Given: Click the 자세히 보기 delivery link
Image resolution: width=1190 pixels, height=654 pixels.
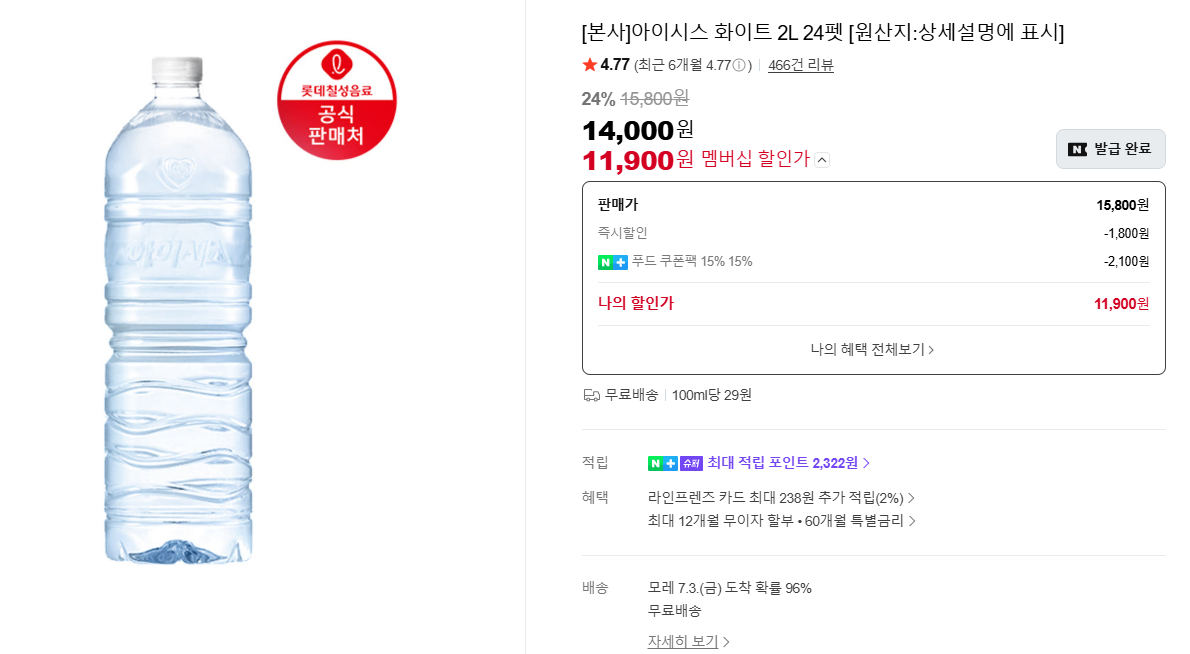Looking at the screenshot, I should pyautogui.click(x=688, y=641).
